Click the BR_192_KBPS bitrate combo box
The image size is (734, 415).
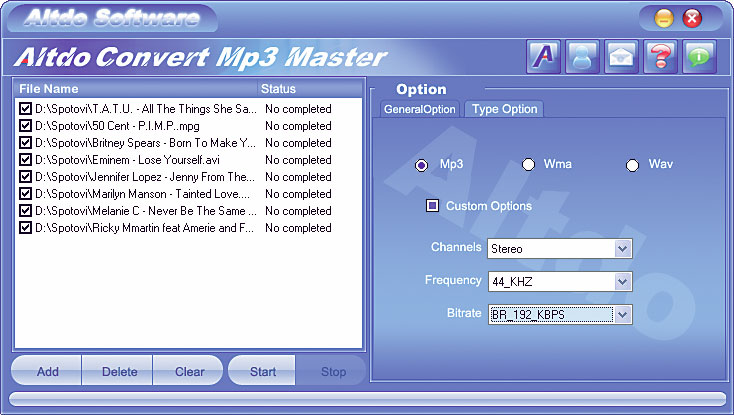[x=559, y=314]
